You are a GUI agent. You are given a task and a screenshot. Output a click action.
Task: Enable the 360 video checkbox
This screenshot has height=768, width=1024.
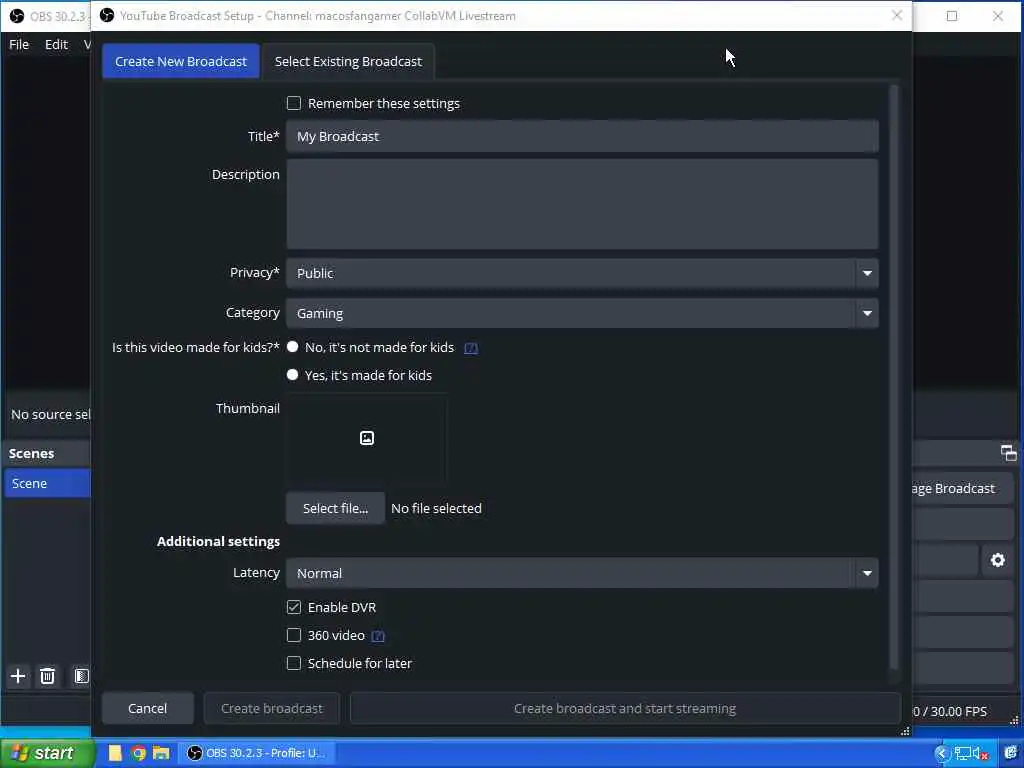pos(294,635)
